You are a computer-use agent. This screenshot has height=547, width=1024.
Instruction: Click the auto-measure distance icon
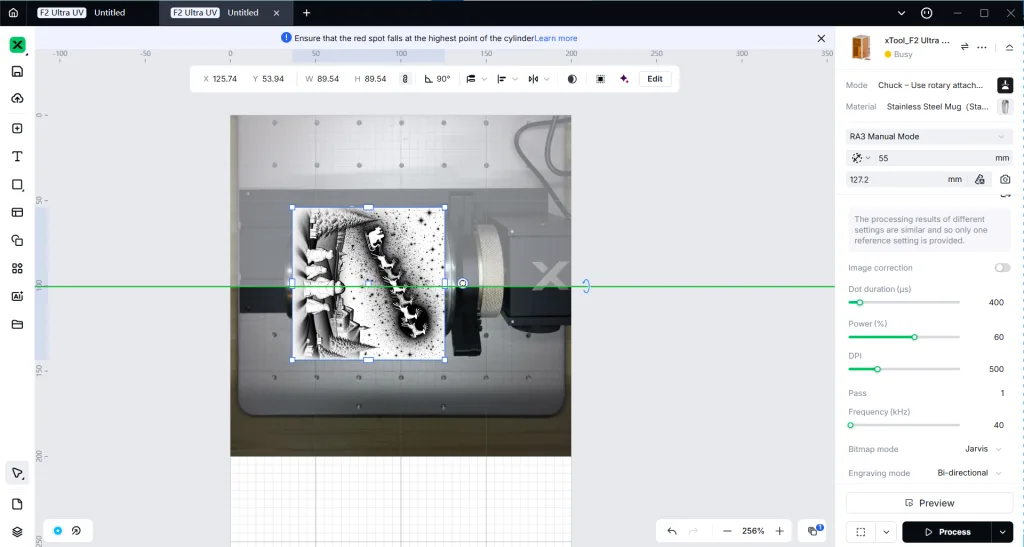980,180
